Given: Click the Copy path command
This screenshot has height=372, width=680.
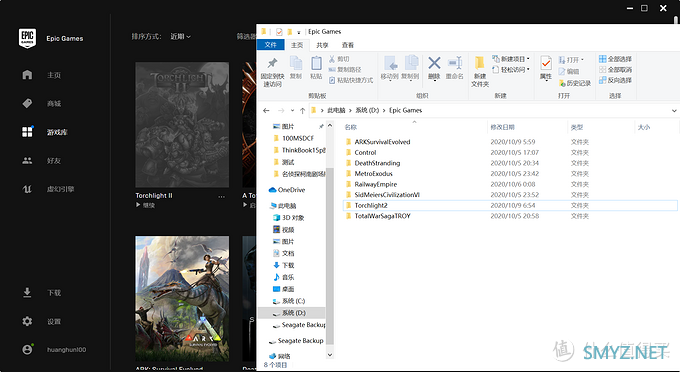Looking at the screenshot, I should tap(345, 69).
